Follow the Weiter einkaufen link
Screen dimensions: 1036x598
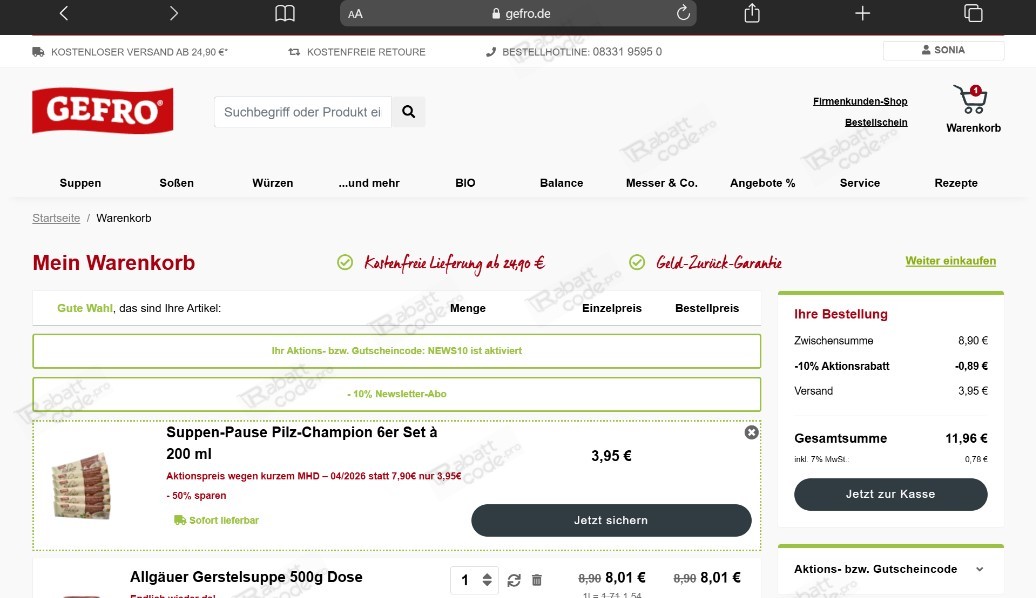950,260
